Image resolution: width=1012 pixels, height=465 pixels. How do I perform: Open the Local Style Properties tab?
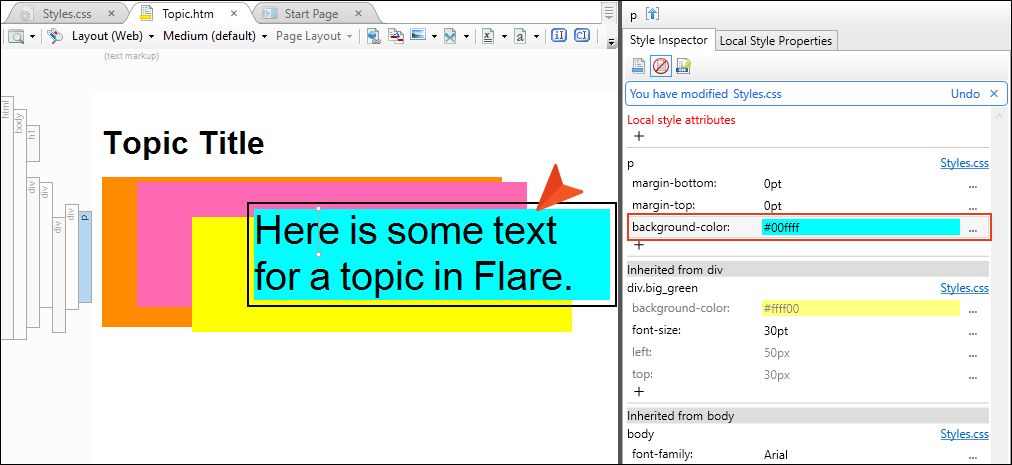click(776, 41)
